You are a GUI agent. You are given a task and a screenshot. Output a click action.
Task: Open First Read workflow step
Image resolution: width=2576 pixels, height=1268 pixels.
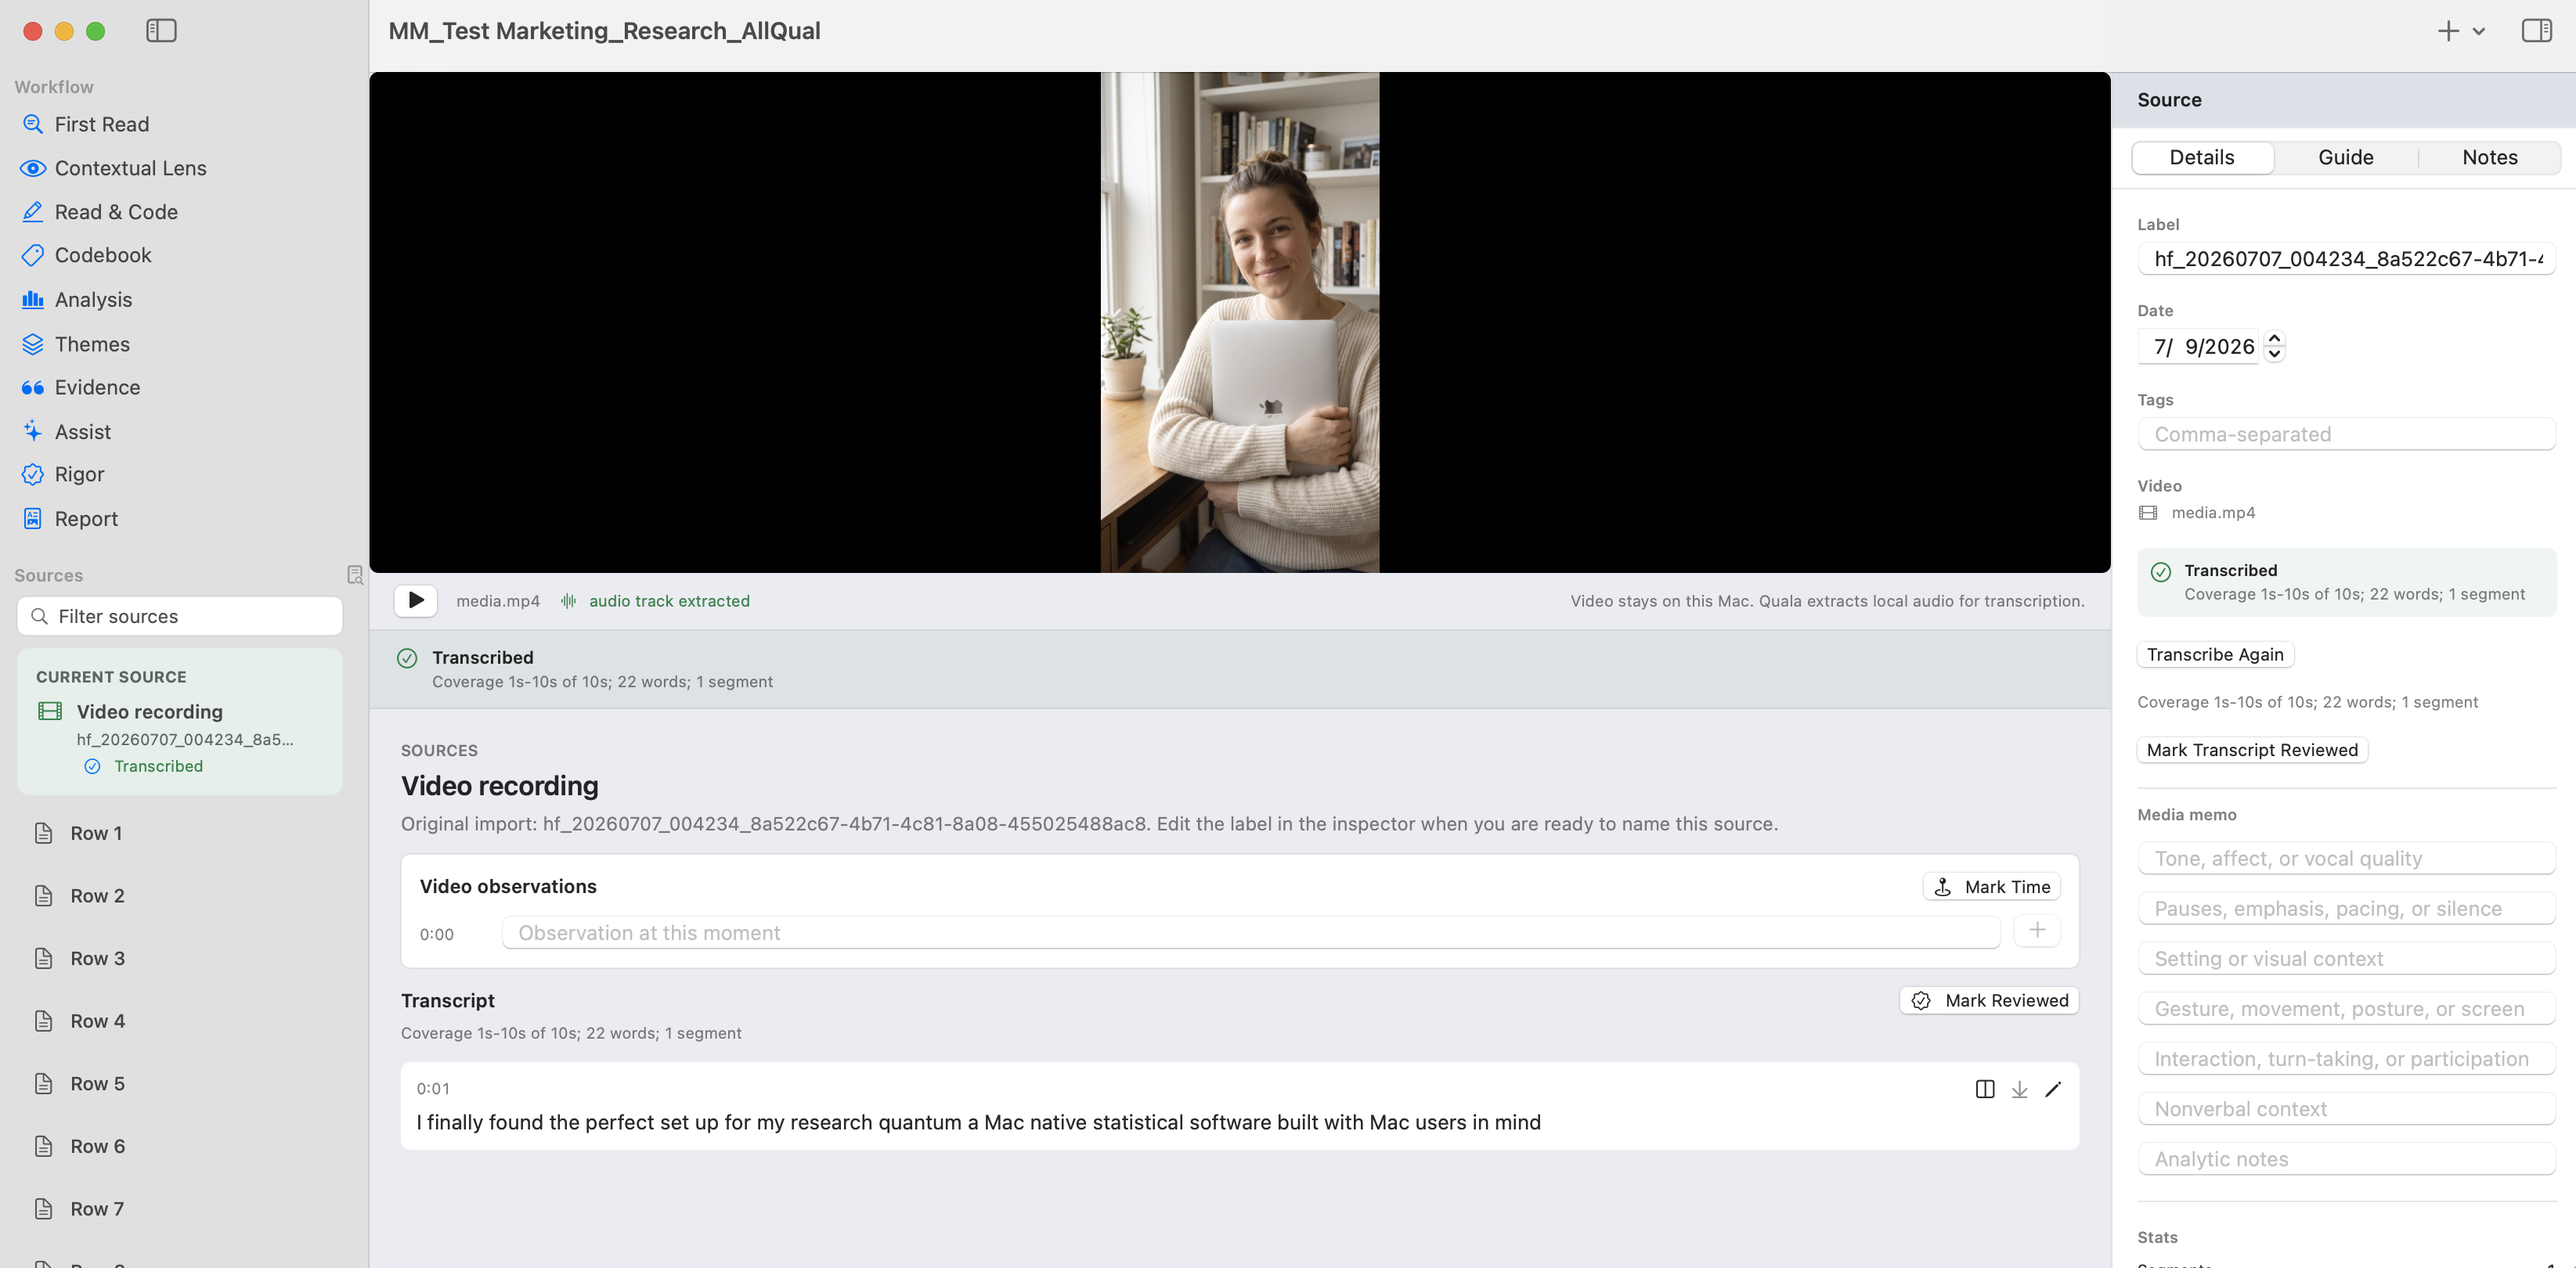tap(101, 124)
